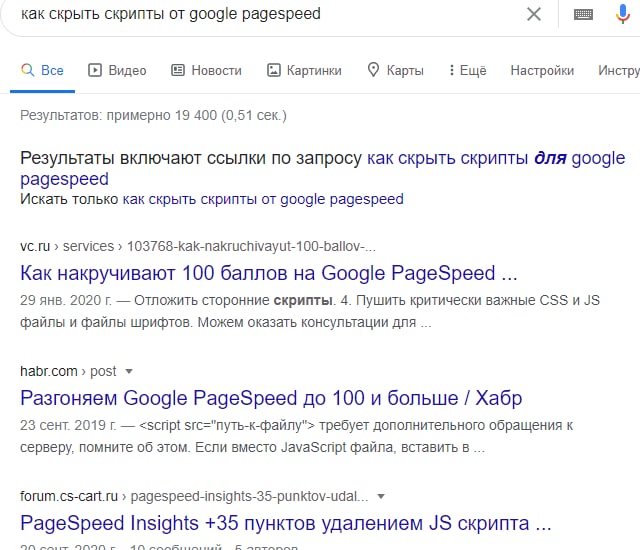Switch to the Новости tab
Image resolution: width=640 pixels, height=550 pixels.
tap(207, 70)
